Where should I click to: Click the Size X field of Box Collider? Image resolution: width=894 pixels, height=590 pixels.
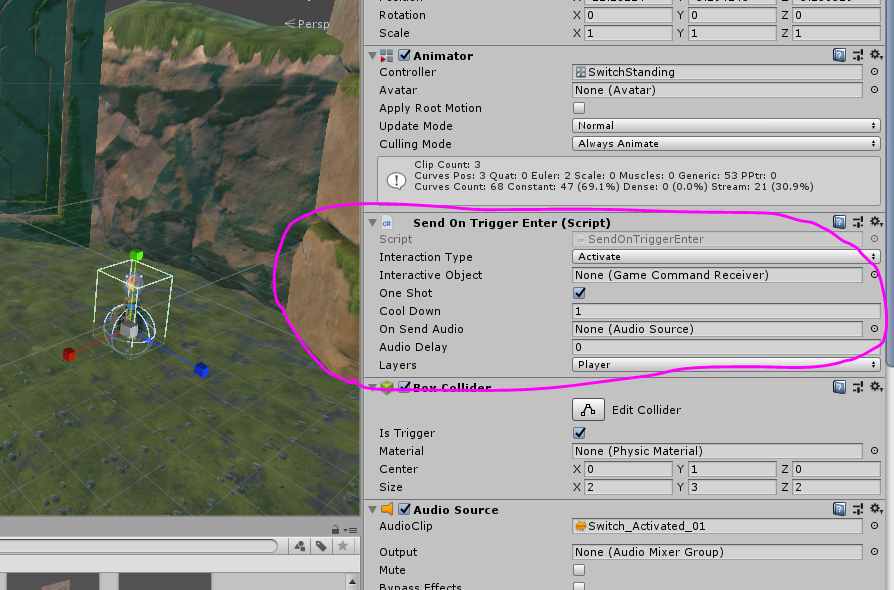pyautogui.click(x=628, y=487)
